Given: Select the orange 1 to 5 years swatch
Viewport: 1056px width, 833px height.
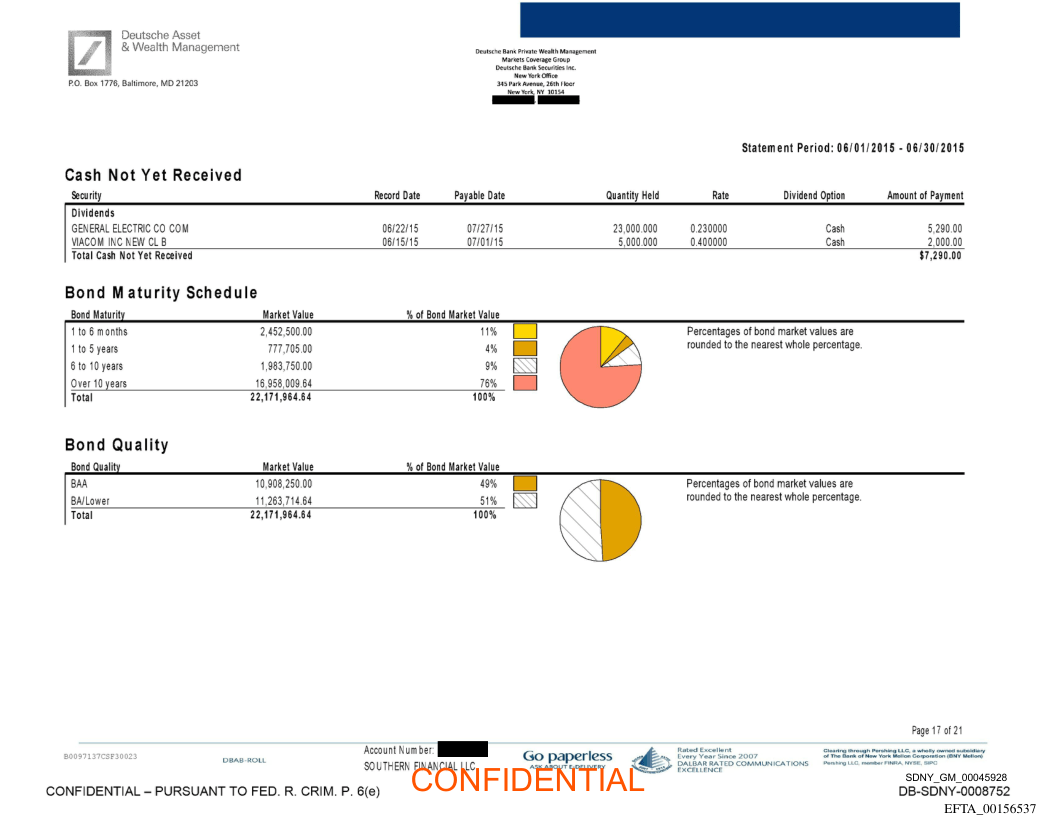Looking at the screenshot, I should pyautogui.click(x=525, y=348).
